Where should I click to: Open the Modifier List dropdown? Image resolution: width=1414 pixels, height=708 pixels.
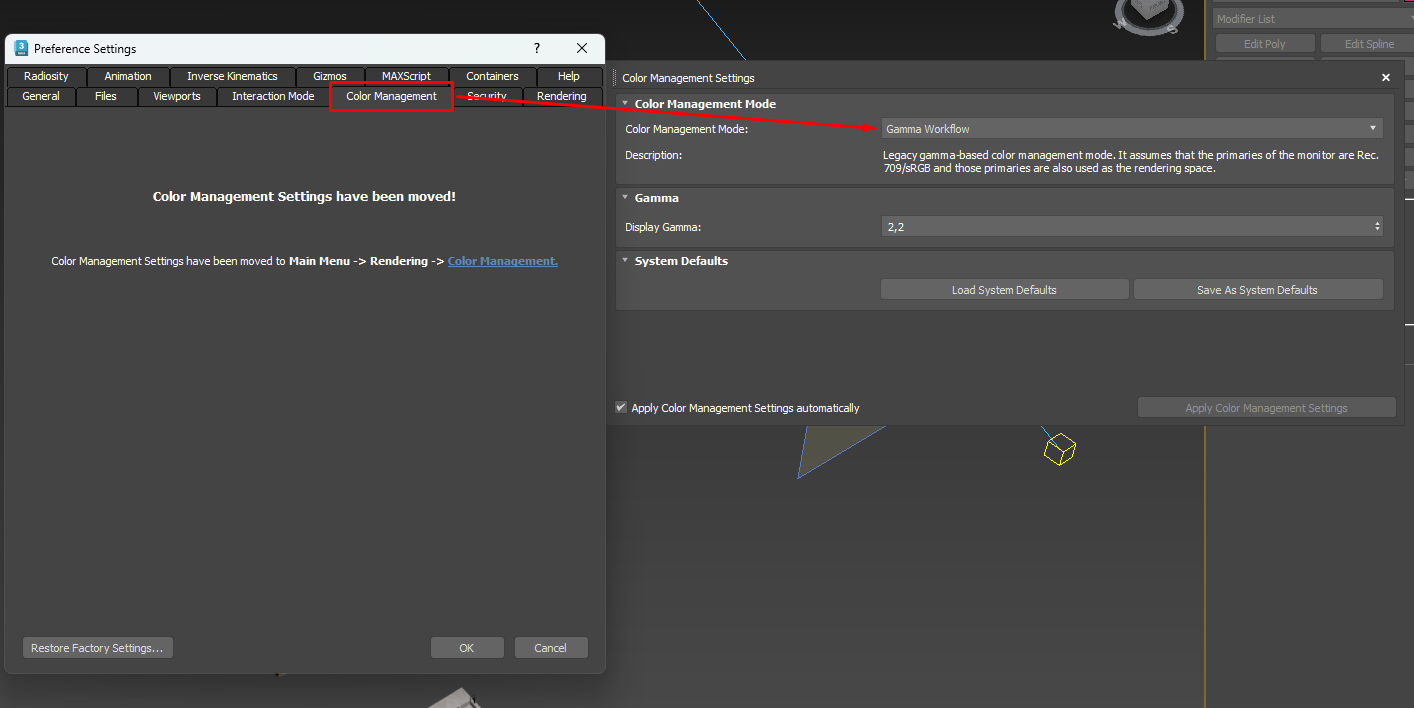[x=1313, y=19]
